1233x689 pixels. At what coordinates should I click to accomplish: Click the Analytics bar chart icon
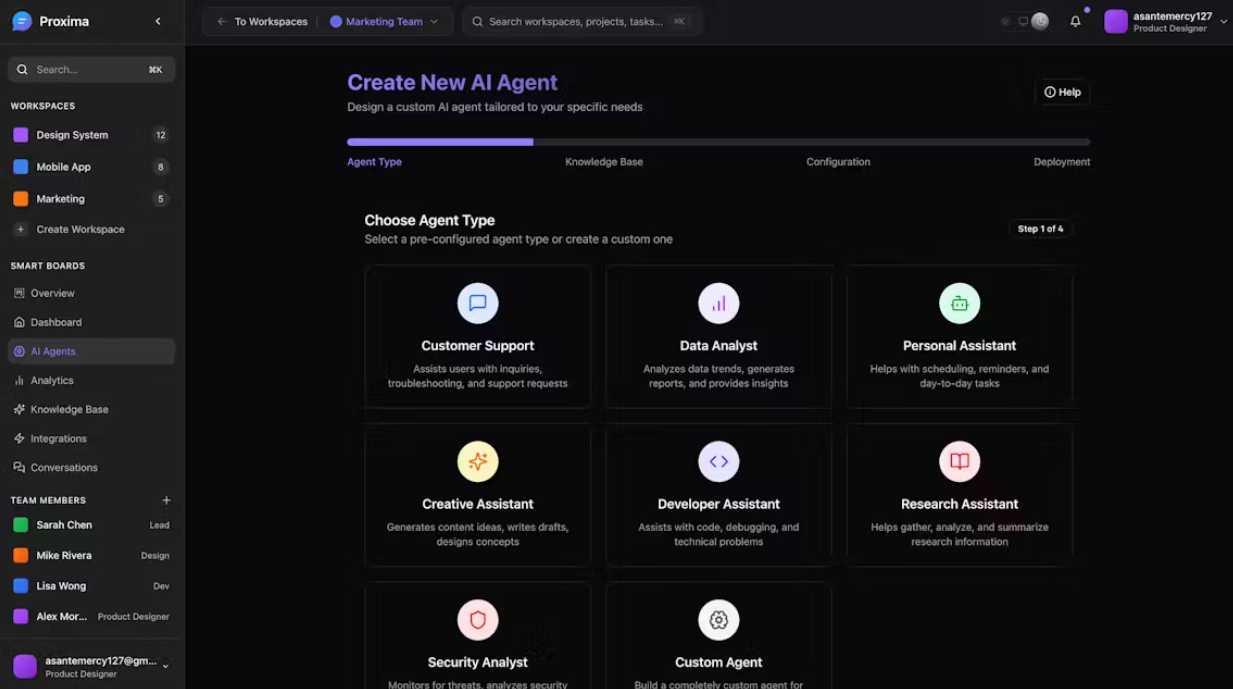pyautogui.click(x=19, y=380)
